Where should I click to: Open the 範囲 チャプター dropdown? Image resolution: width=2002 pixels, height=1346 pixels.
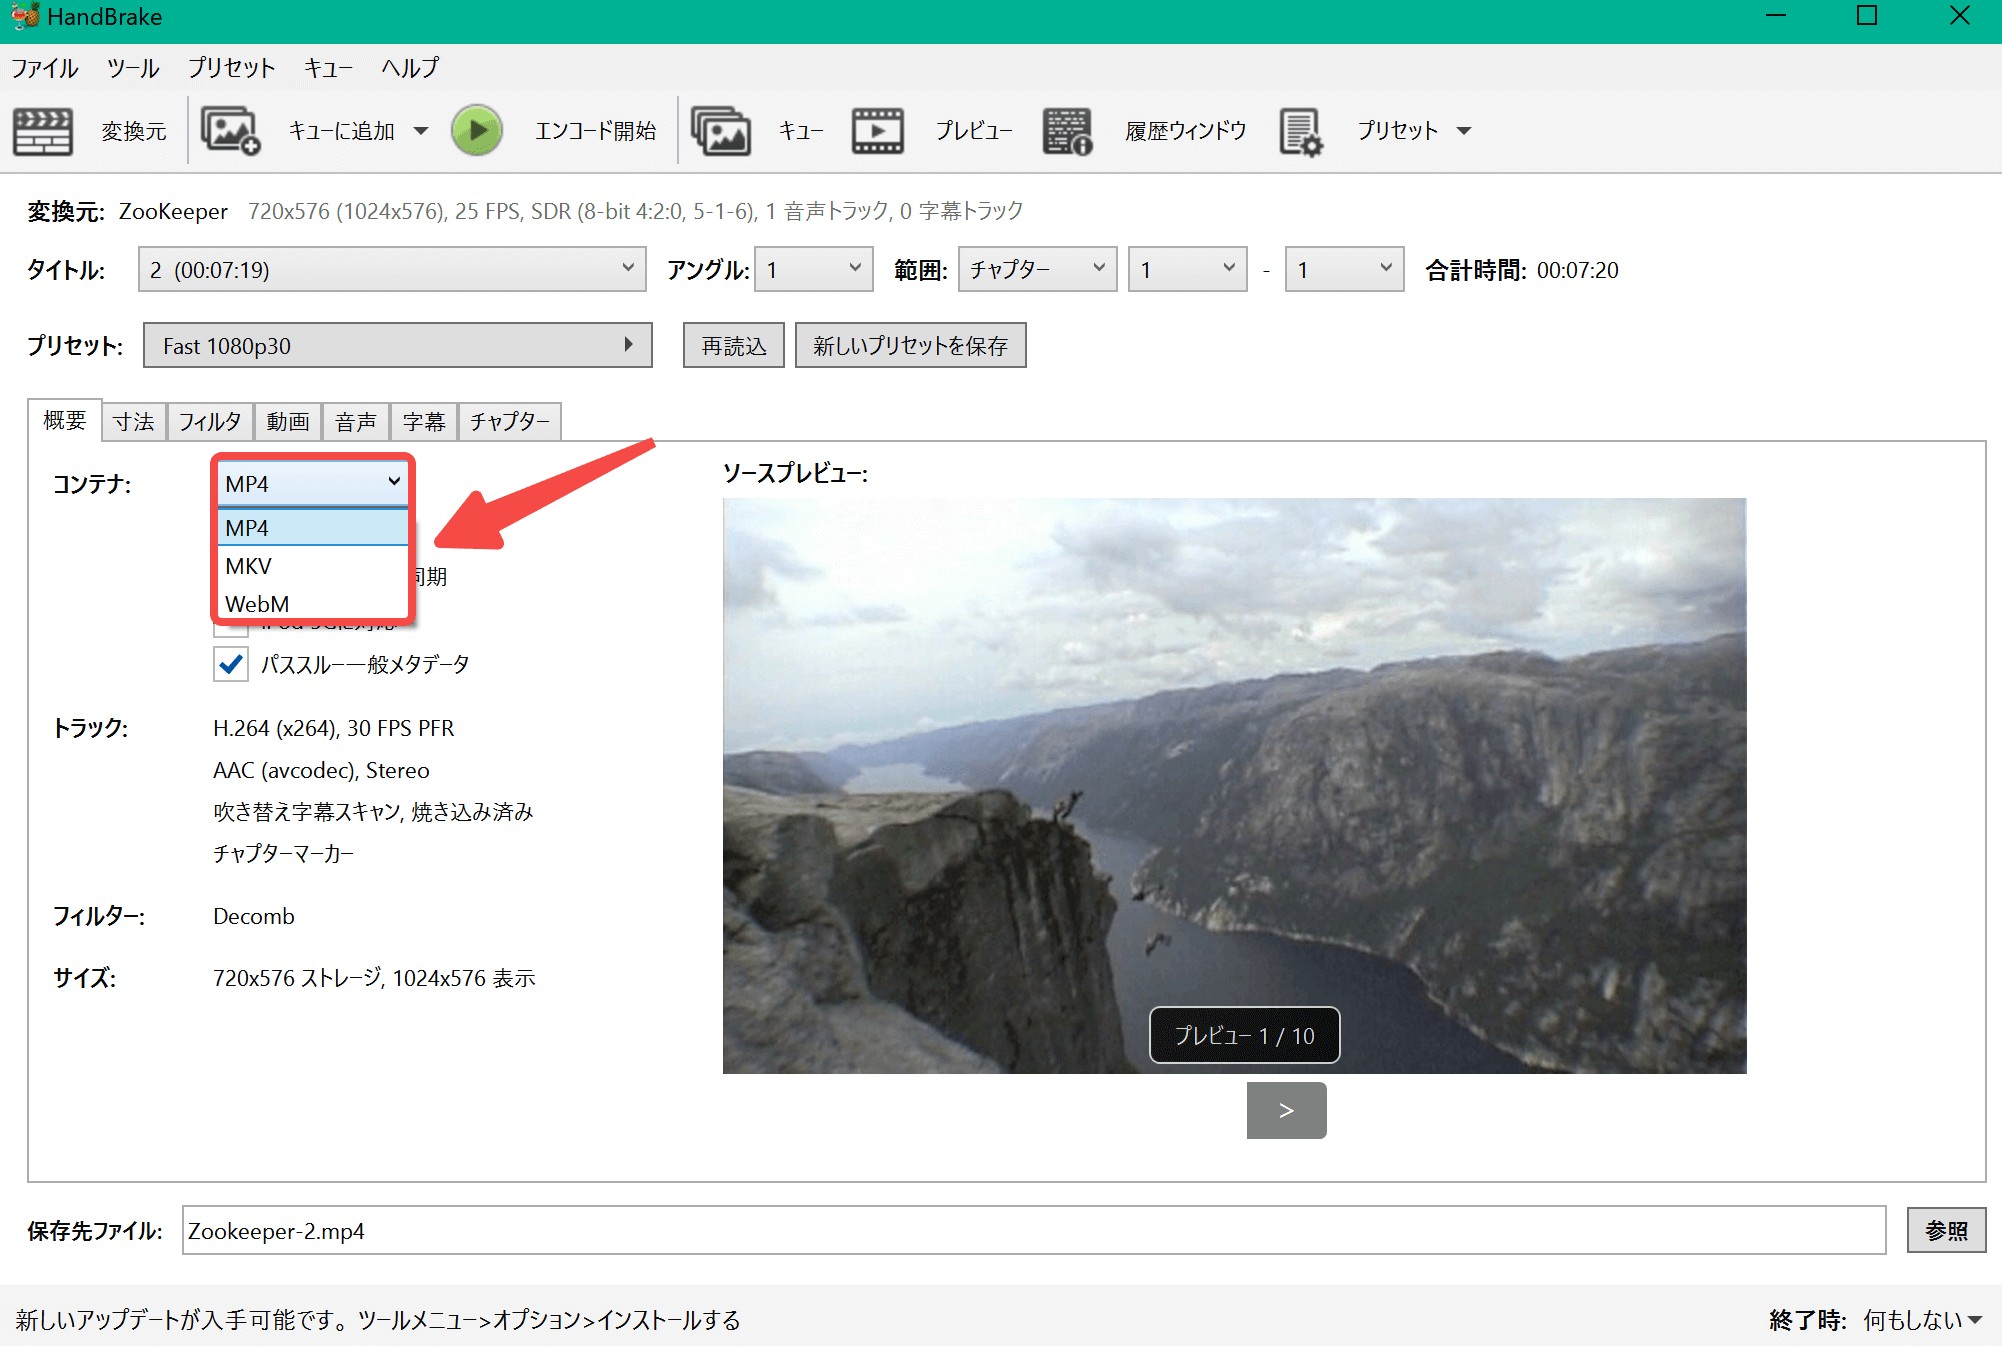pyautogui.click(x=1037, y=269)
